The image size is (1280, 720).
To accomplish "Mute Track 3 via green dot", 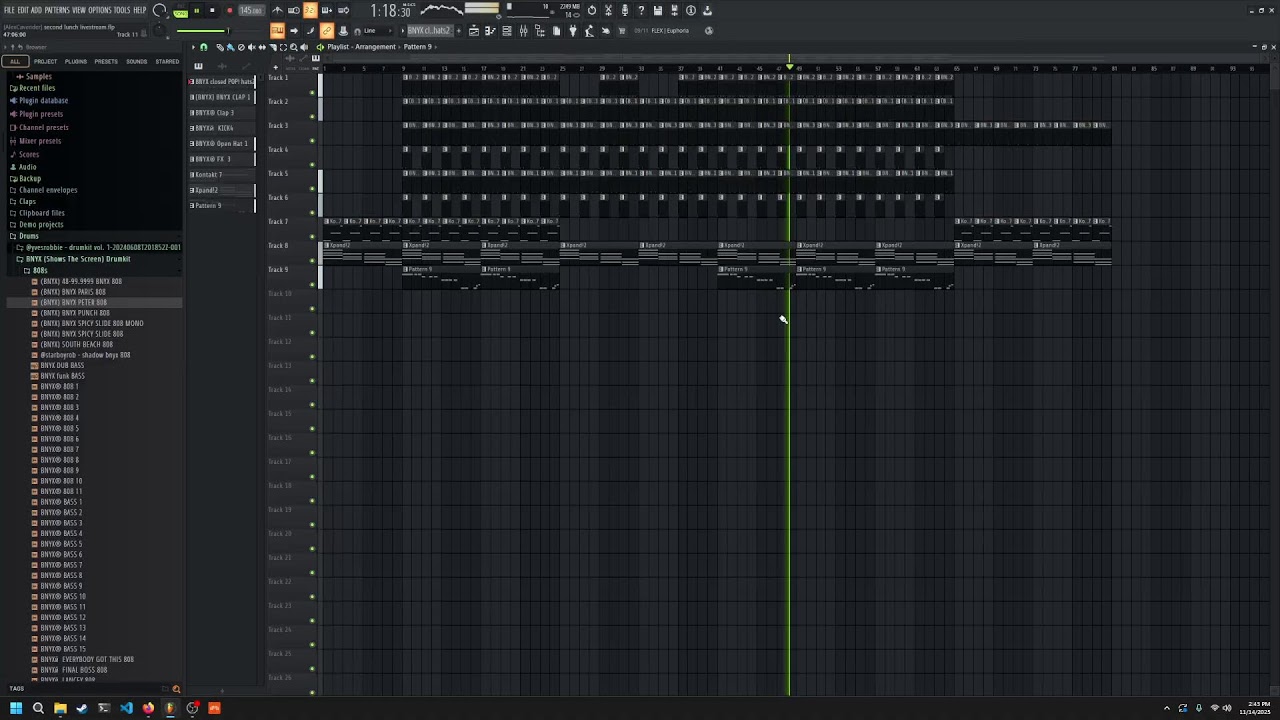I will (312, 140).
